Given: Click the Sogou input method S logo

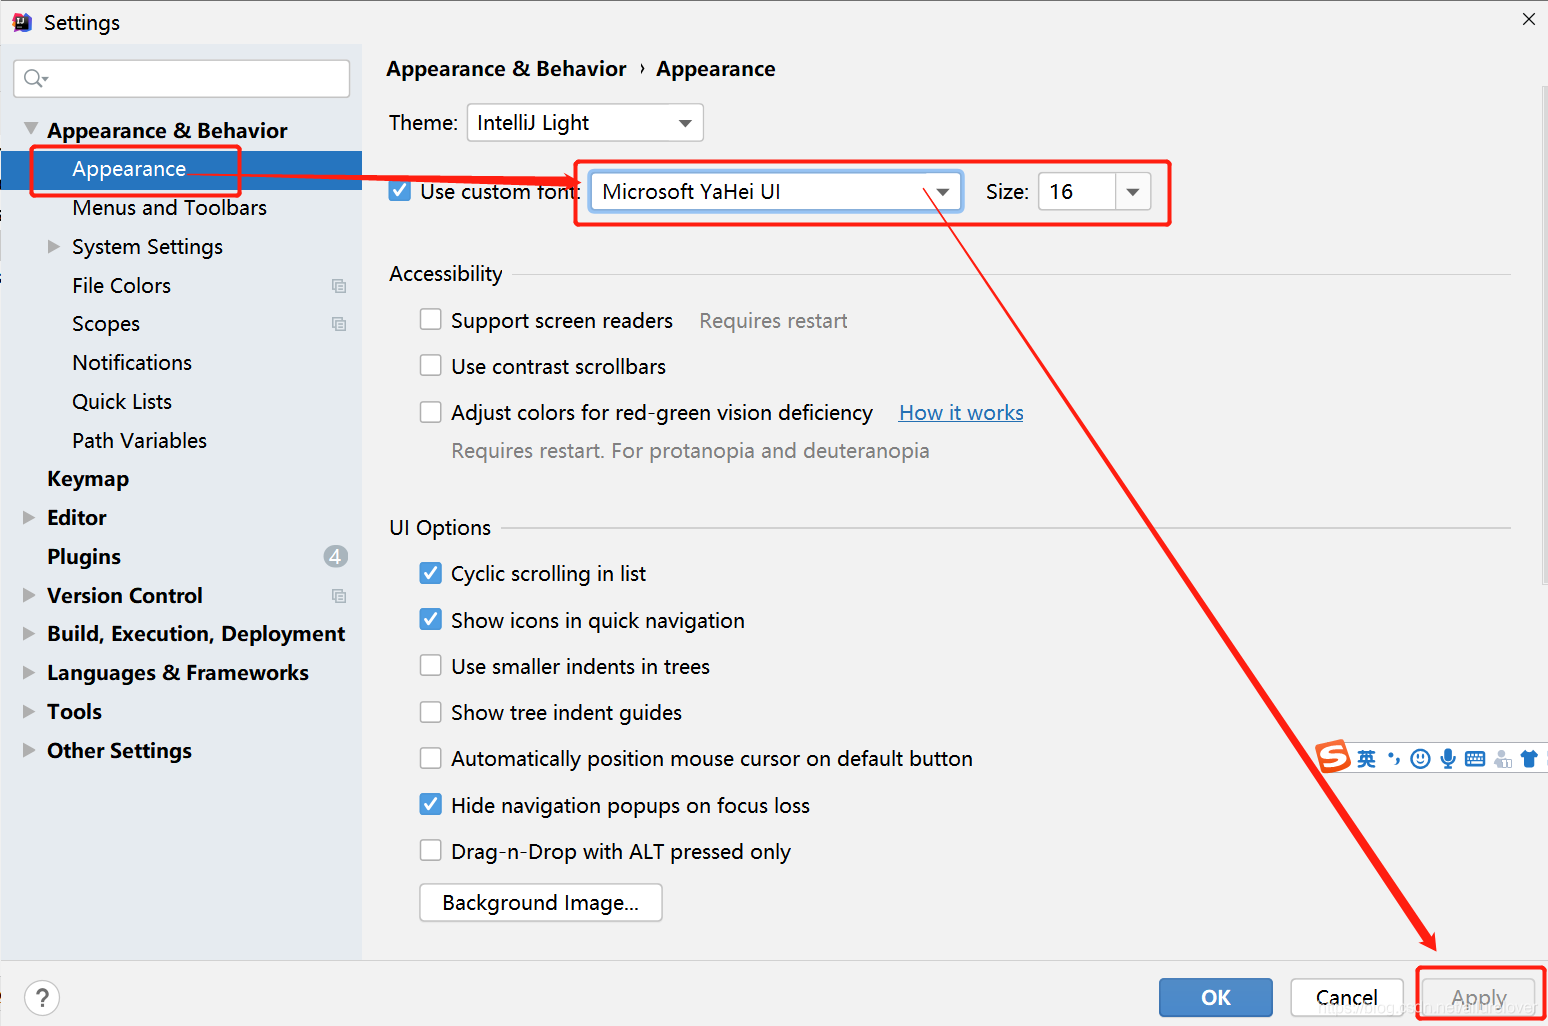Looking at the screenshot, I should tap(1333, 757).
